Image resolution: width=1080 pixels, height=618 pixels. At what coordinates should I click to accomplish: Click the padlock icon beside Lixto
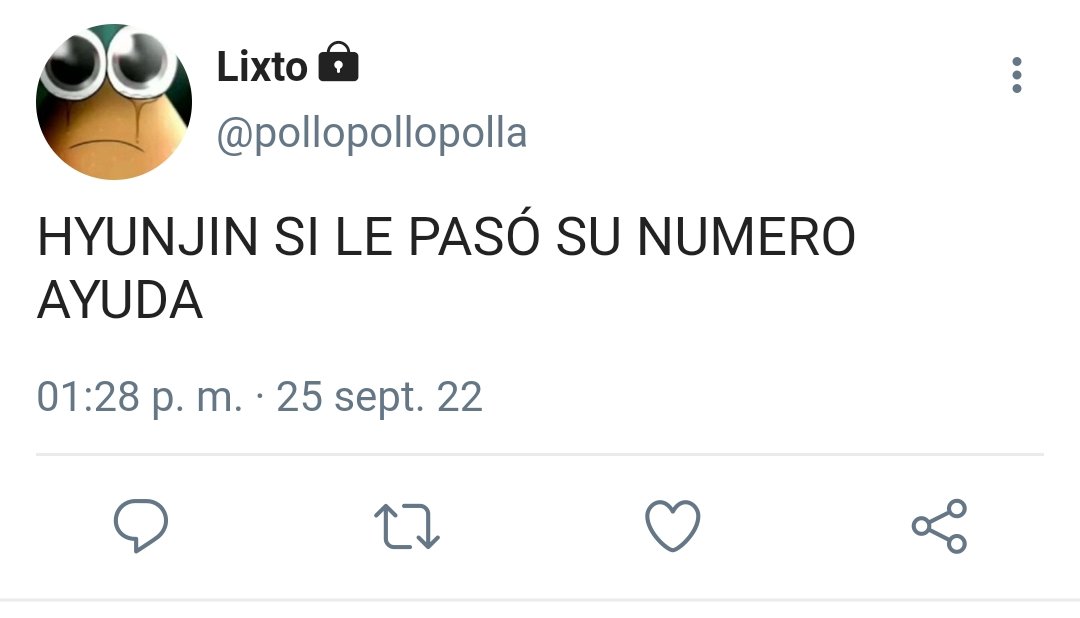(x=338, y=63)
